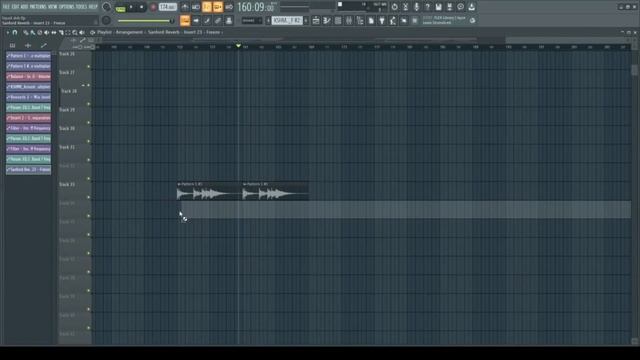The height and width of the screenshot is (360, 640).
Task: Toggle the loop recording icon
Action: [229, 7]
